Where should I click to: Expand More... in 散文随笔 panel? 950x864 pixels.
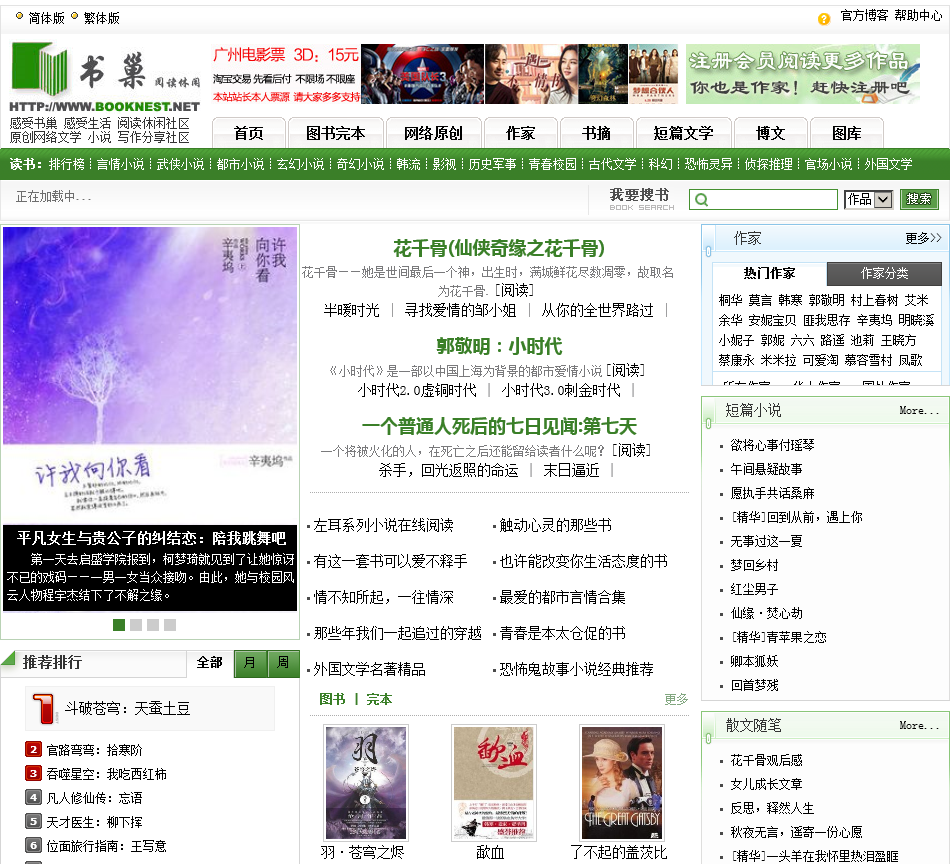919,726
